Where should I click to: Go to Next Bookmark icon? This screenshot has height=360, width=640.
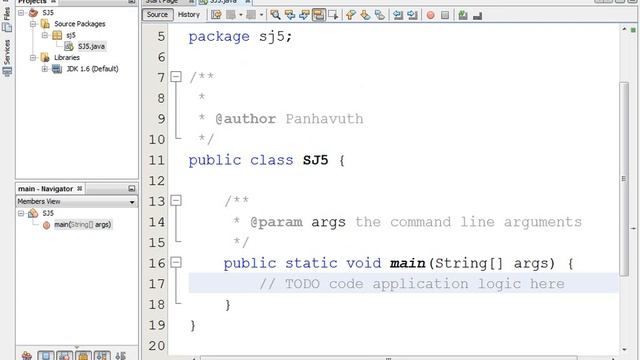pos(365,15)
